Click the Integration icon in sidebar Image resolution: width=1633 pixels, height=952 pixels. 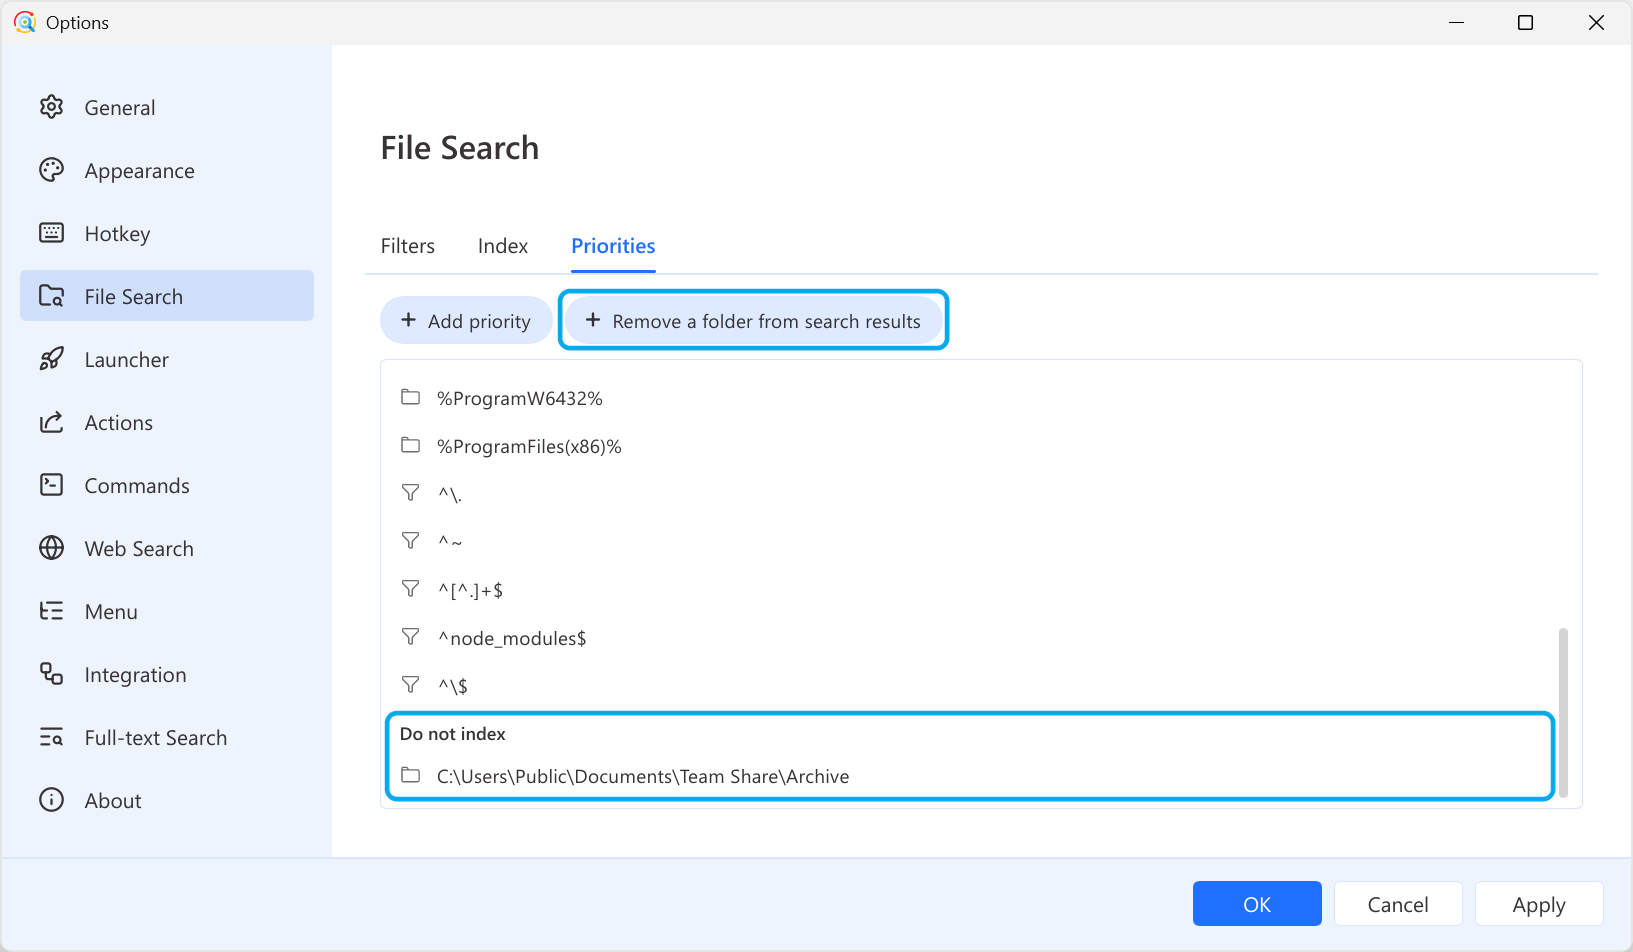click(x=51, y=674)
